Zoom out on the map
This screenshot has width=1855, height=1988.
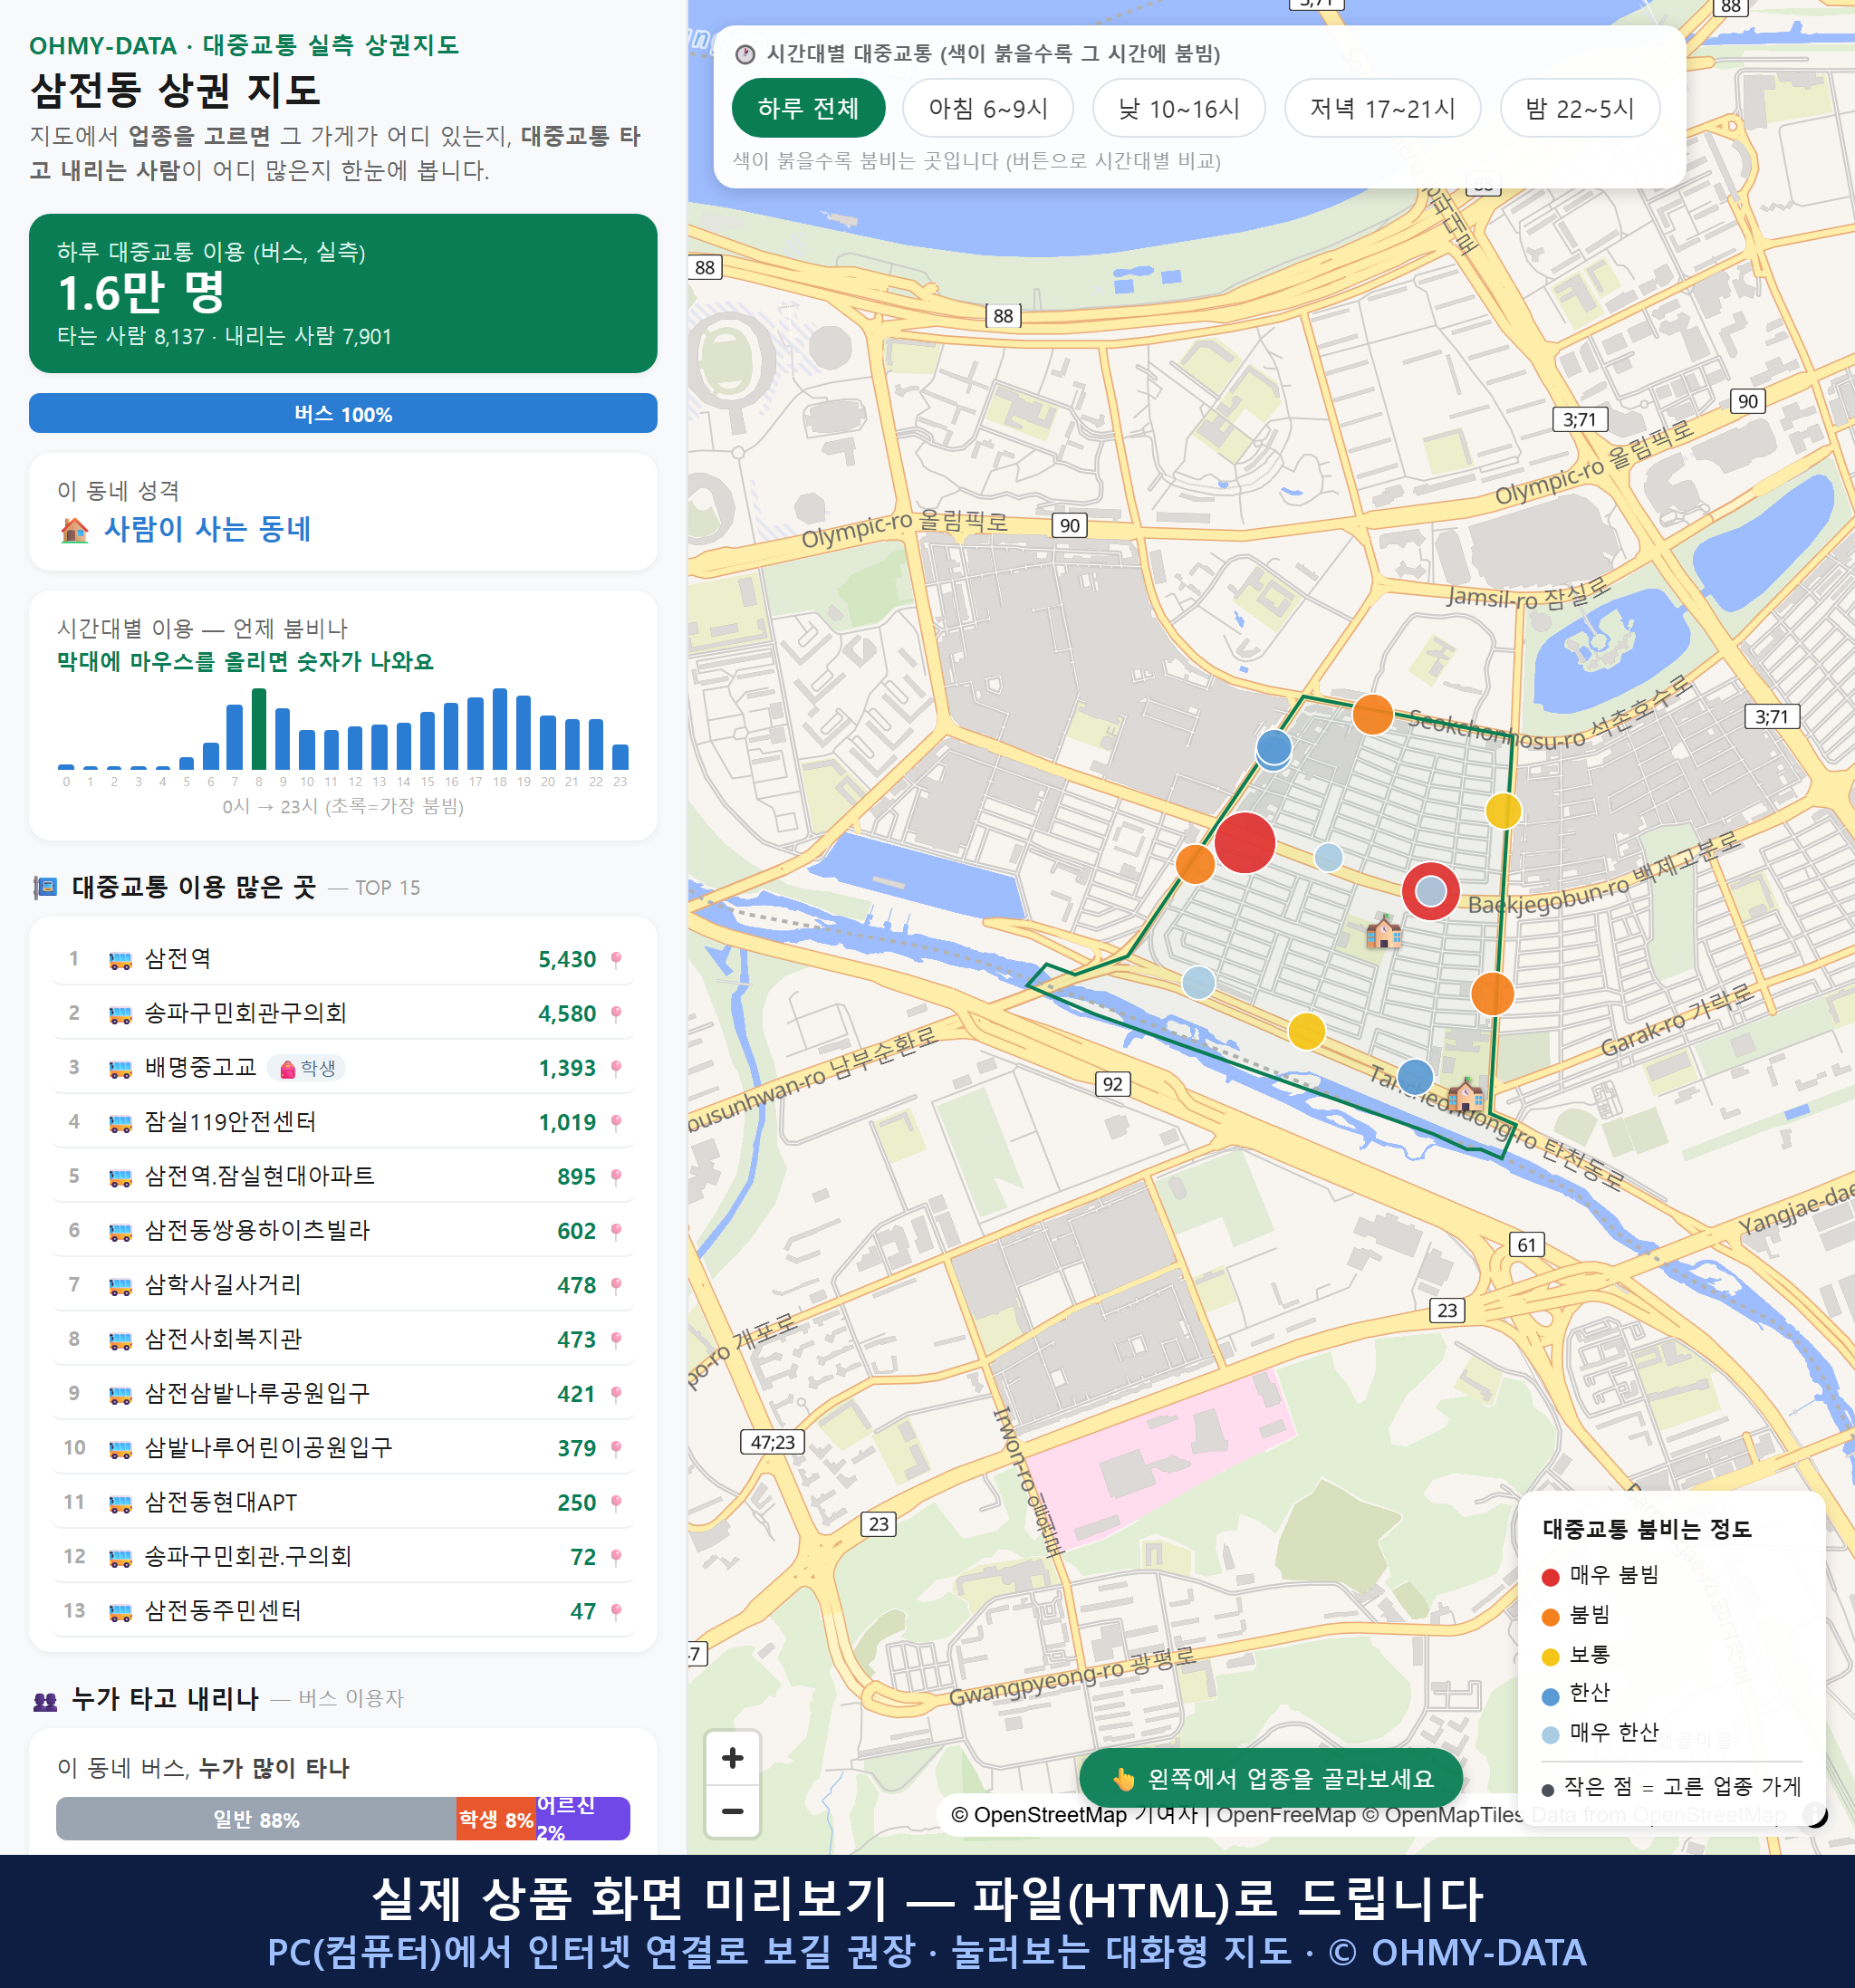[732, 1811]
